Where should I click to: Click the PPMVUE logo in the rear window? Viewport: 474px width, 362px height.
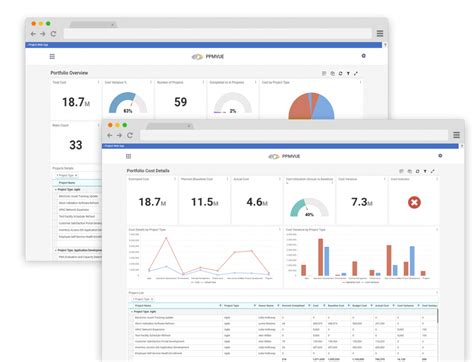pos(208,57)
